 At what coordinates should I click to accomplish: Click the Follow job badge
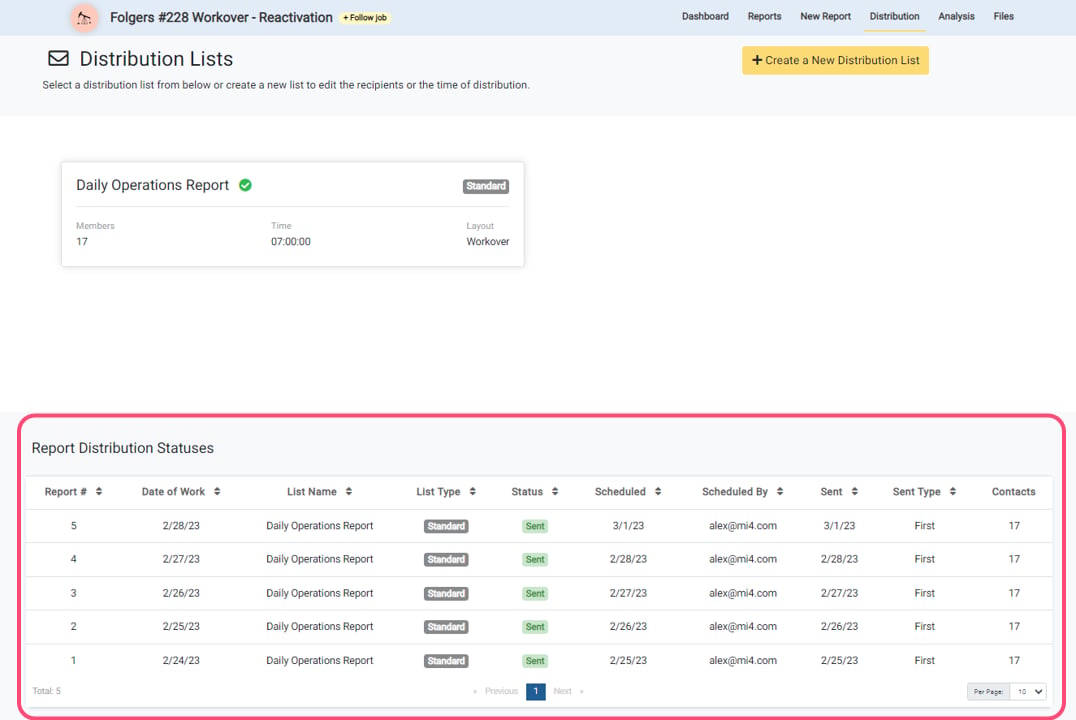365,18
